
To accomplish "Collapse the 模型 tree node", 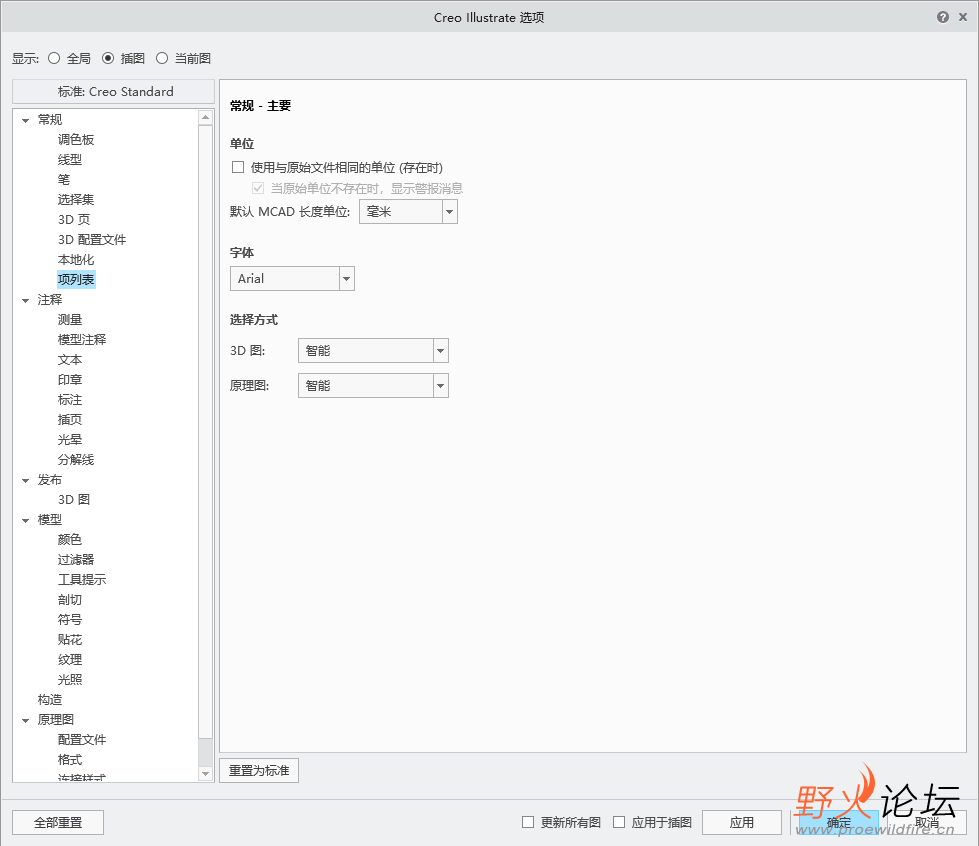I will click(26, 520).
